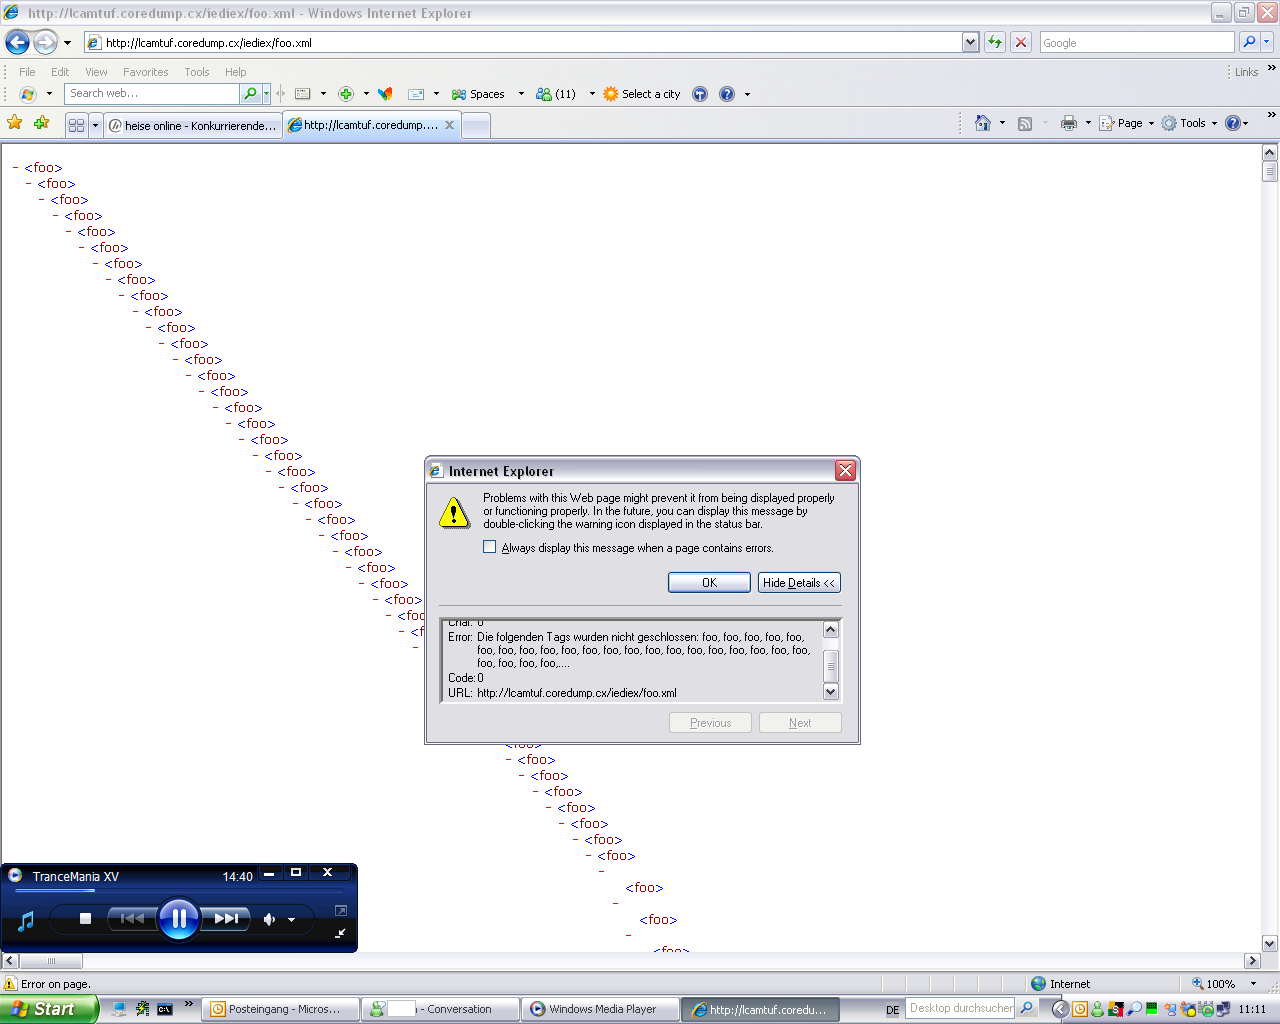Open Favorites Center star icon
This screenshot has height=1024, width=1280.
click(15, 123)
